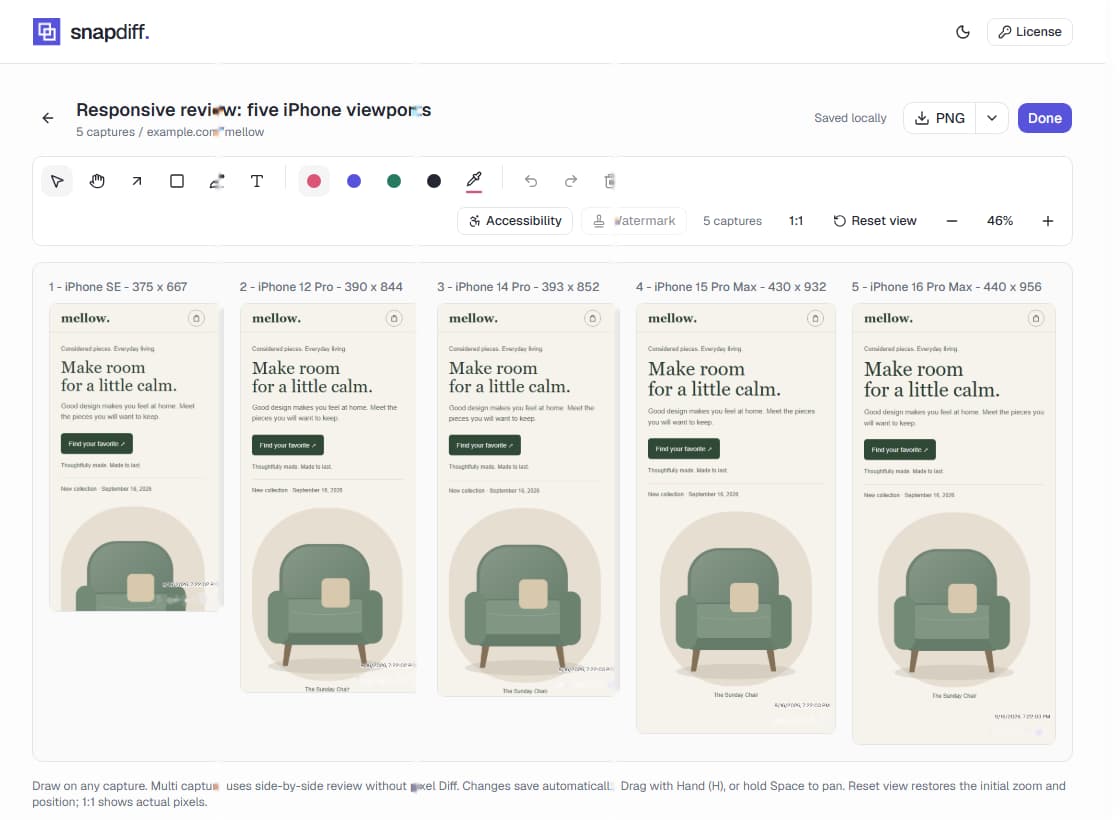Select the Rectangle tool
This screenshot has width=1120, height=820.
177,181
